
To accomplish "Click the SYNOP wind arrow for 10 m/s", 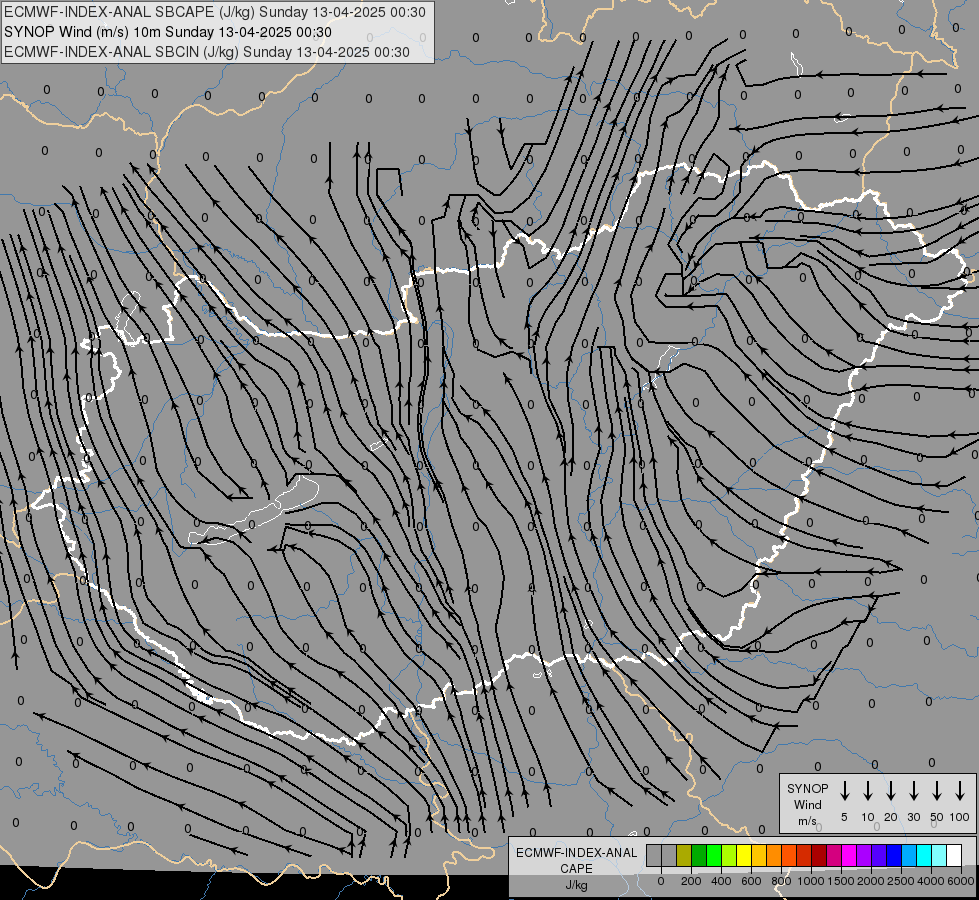I will point(868,791).
